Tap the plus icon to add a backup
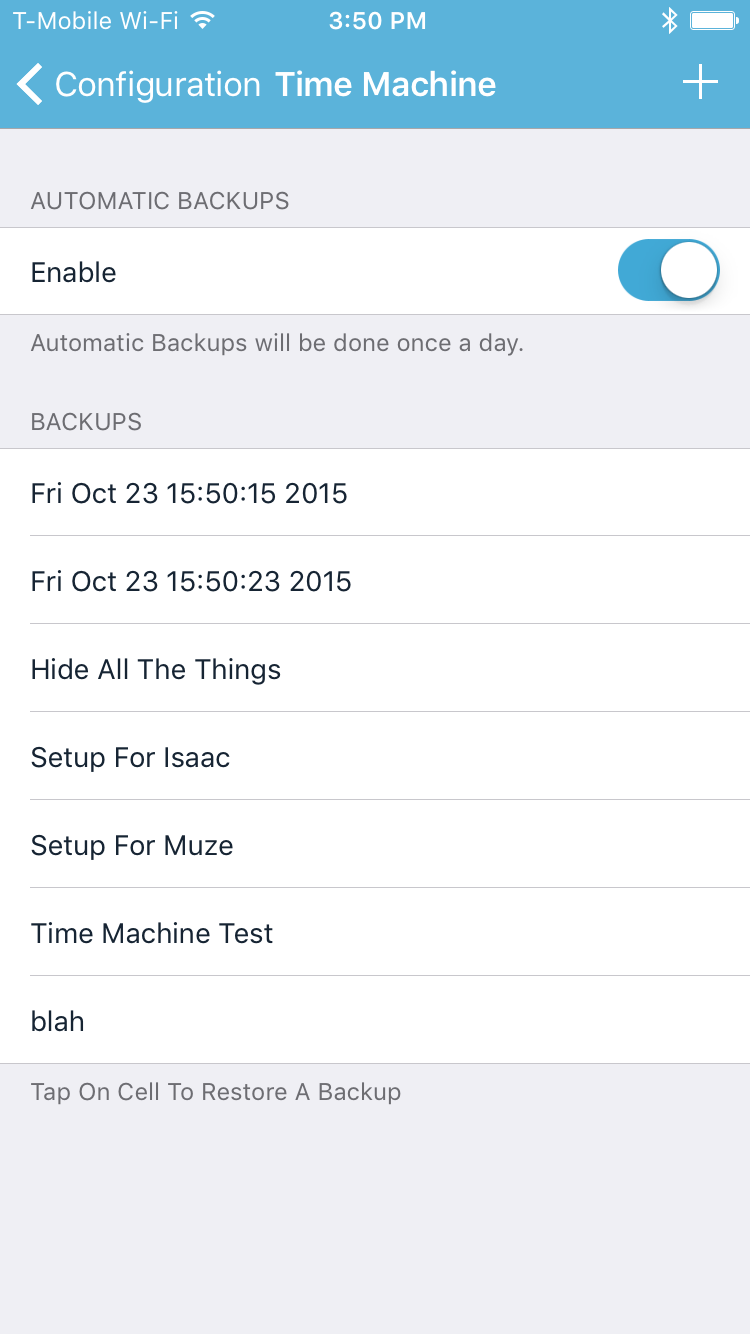The height and width of the screenshot is (1334, 750). tap(700, 83)
